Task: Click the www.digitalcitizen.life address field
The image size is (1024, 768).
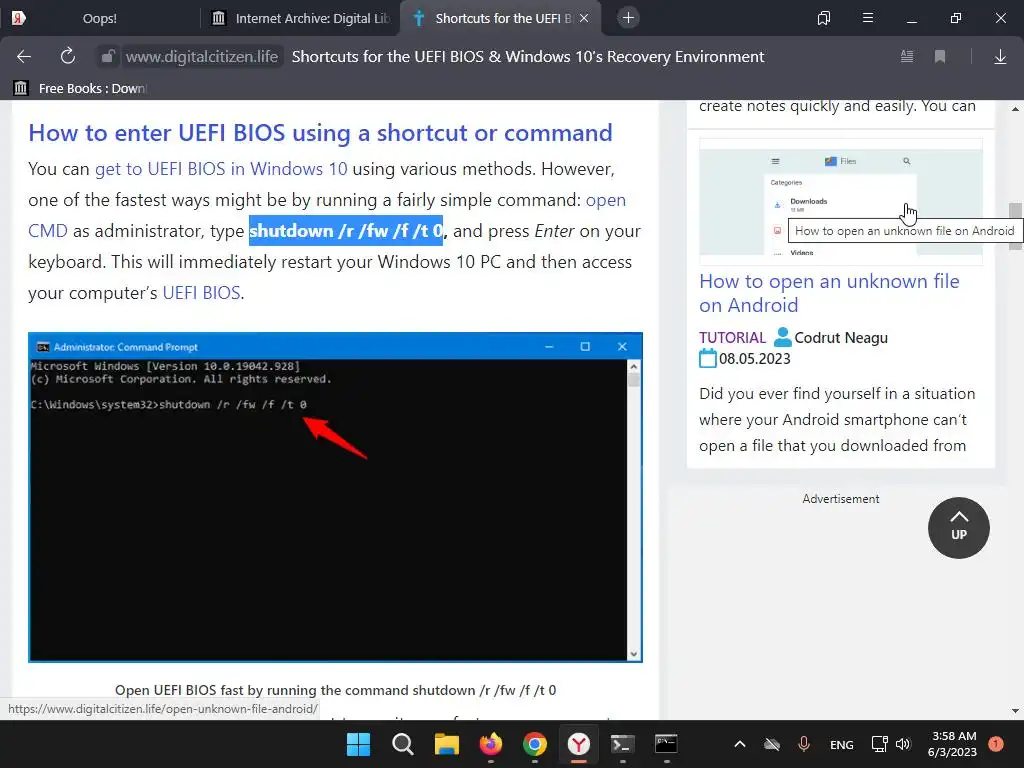Action: point(202,57)
